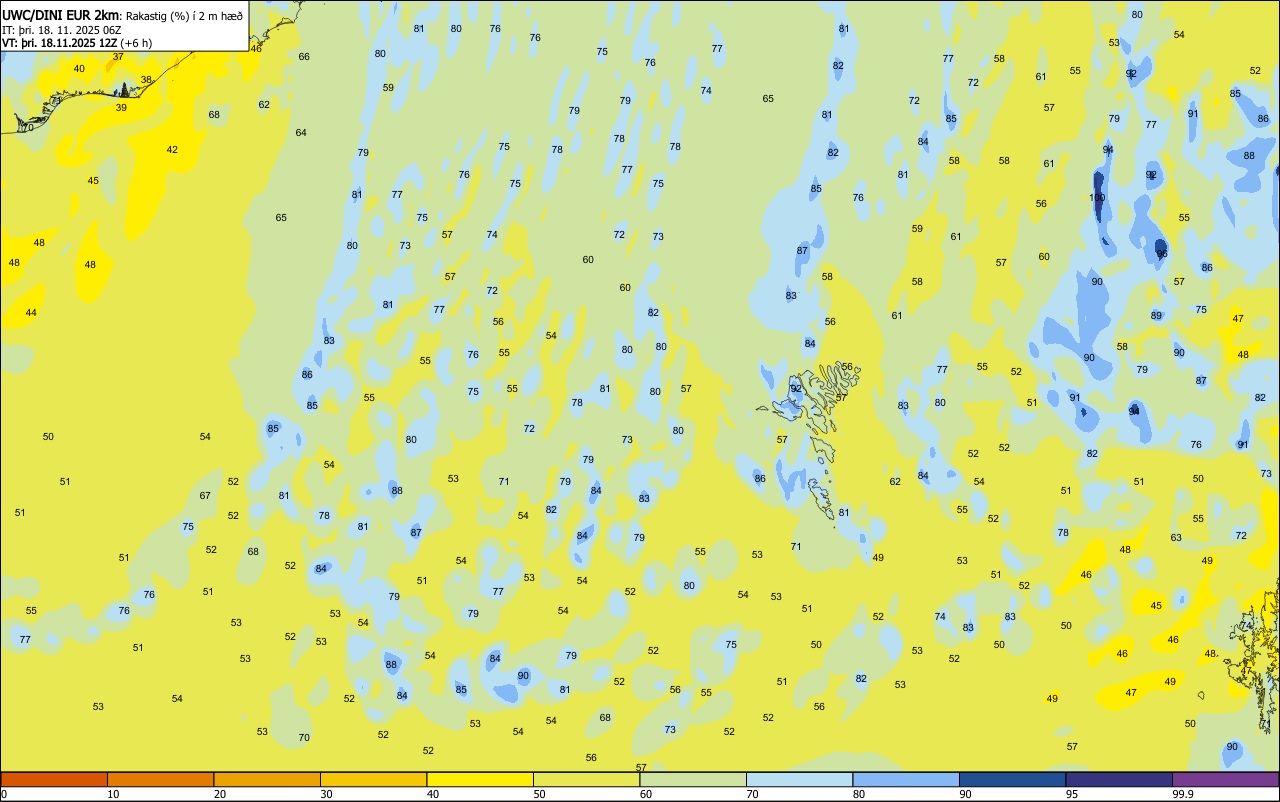Click the humidity value '66' on the map

[304, 56]
